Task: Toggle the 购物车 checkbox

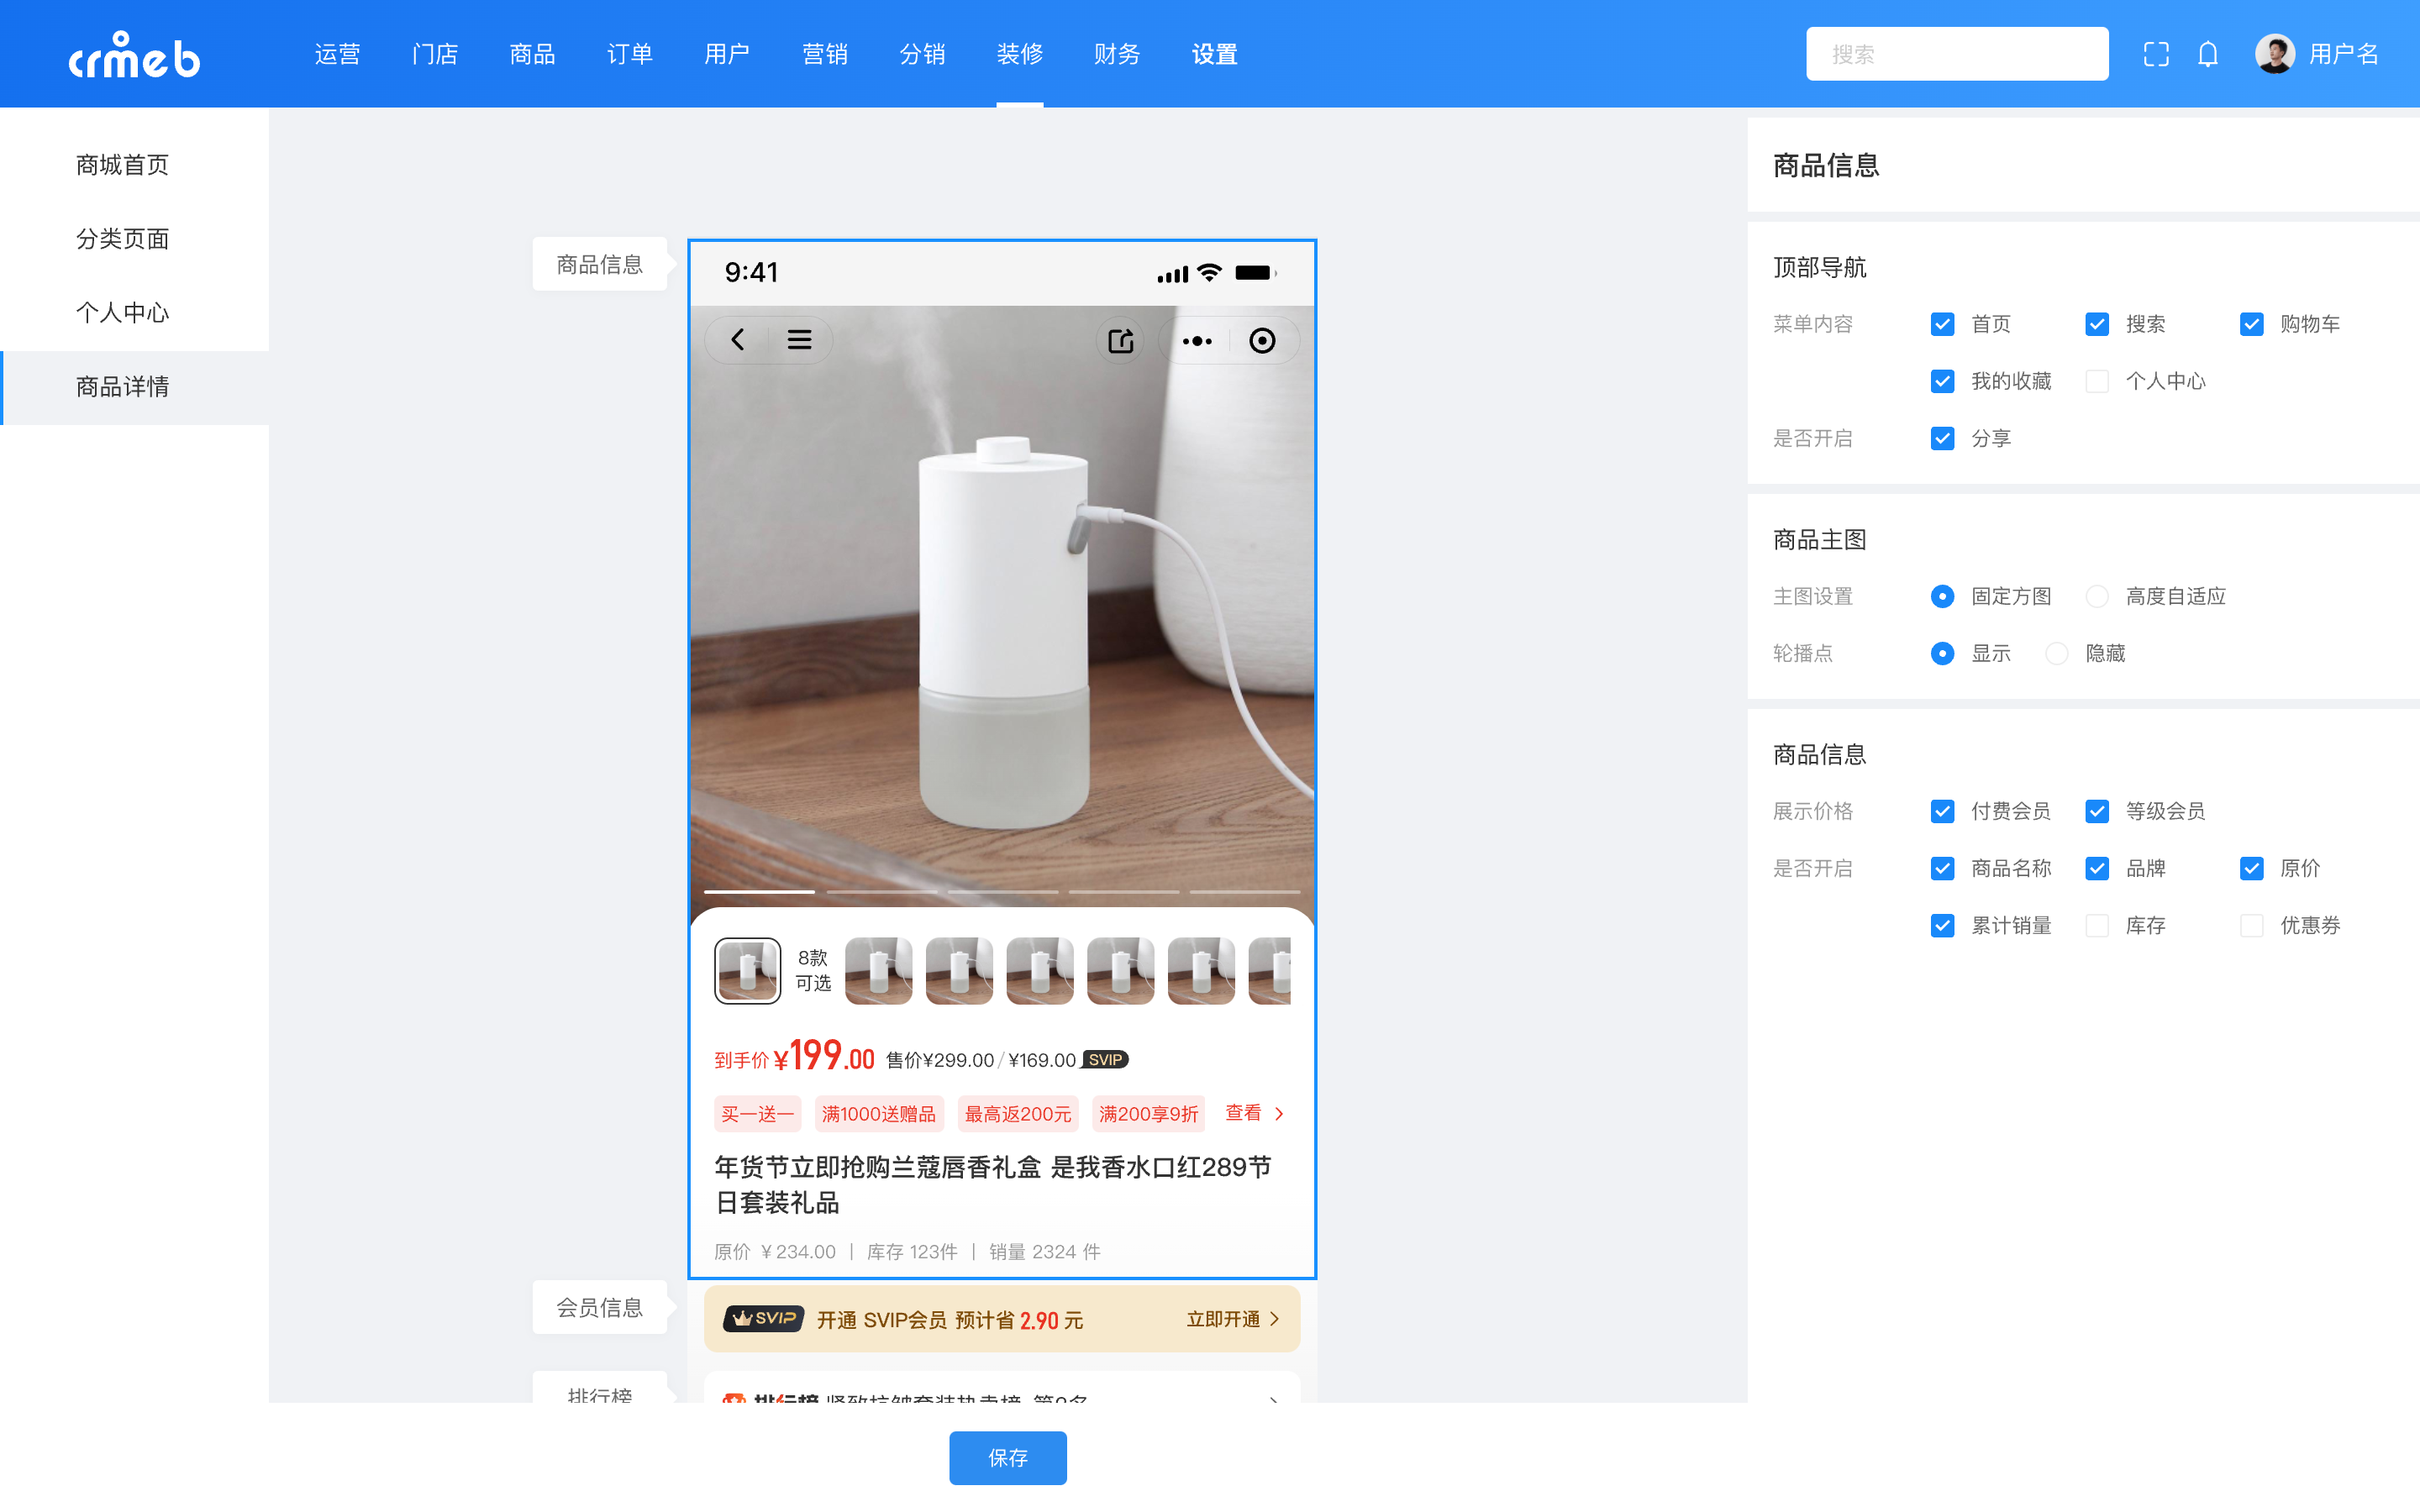Action: point(2251,324)
